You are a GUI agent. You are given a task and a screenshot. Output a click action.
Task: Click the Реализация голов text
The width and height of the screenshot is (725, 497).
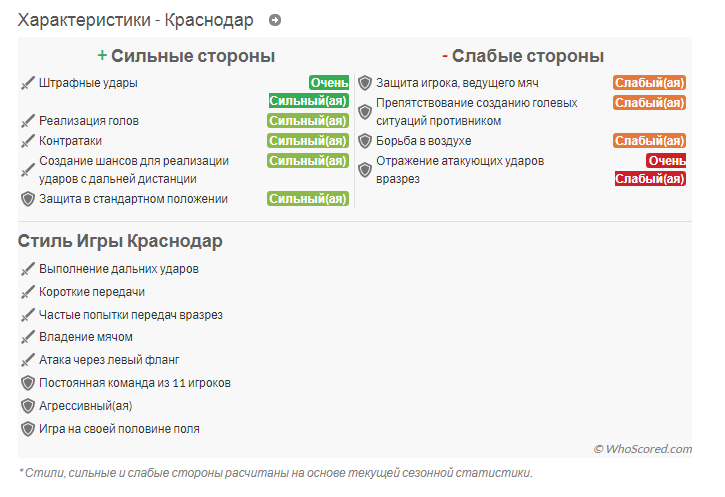click(89, 121)
